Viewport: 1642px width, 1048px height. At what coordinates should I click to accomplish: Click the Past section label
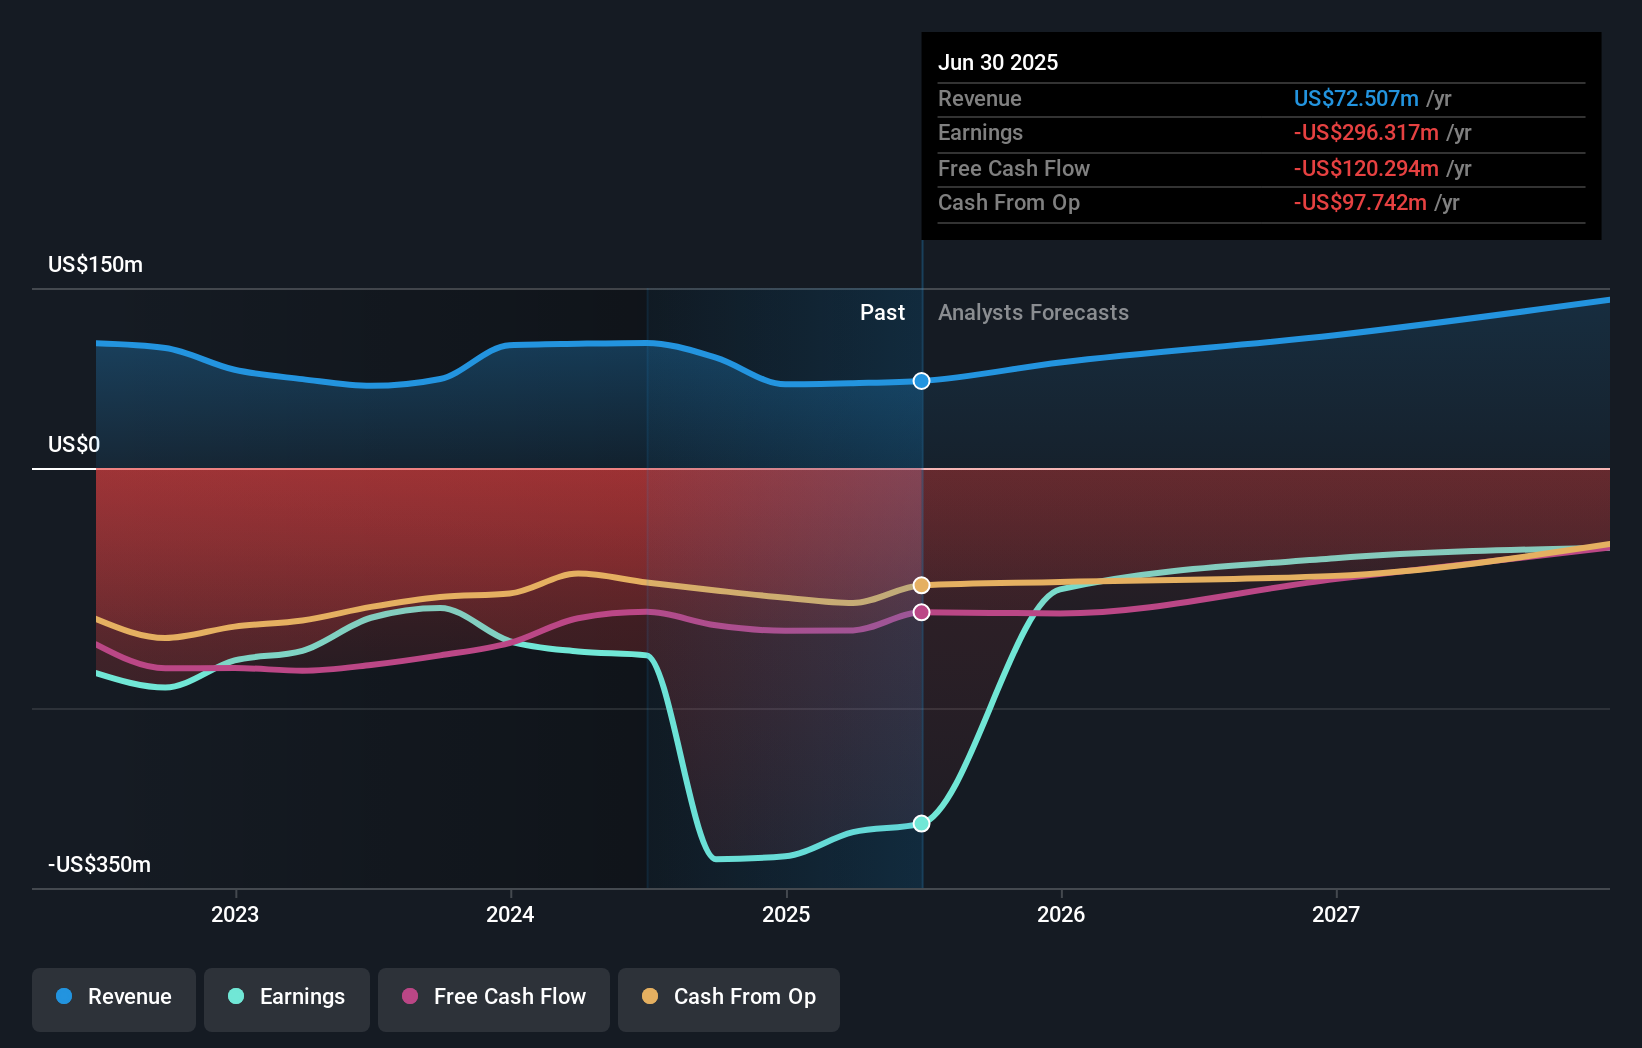pos(882,312)
